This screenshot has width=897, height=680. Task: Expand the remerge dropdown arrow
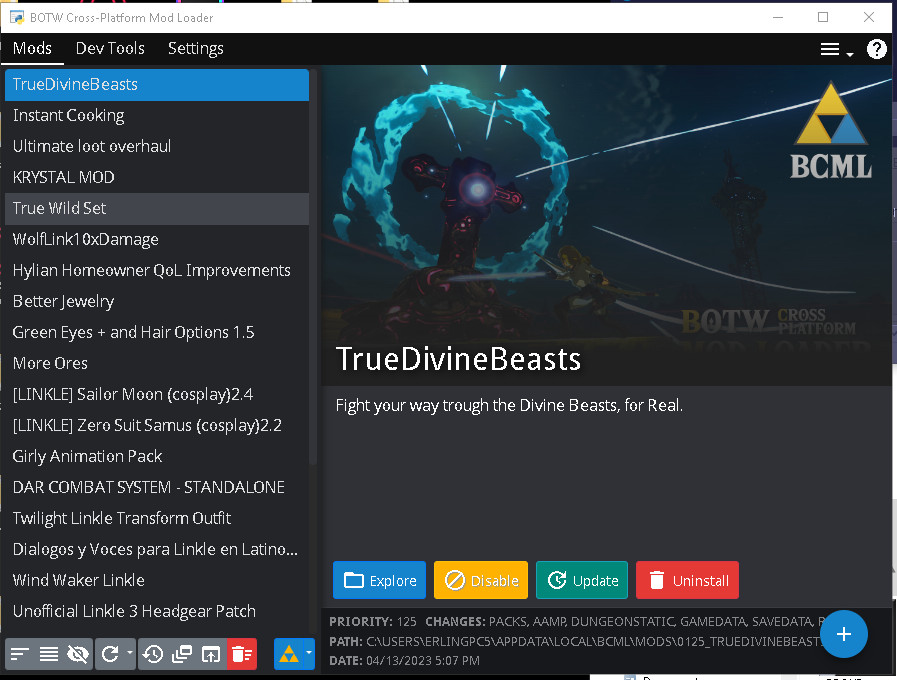(x=129, y=654)
